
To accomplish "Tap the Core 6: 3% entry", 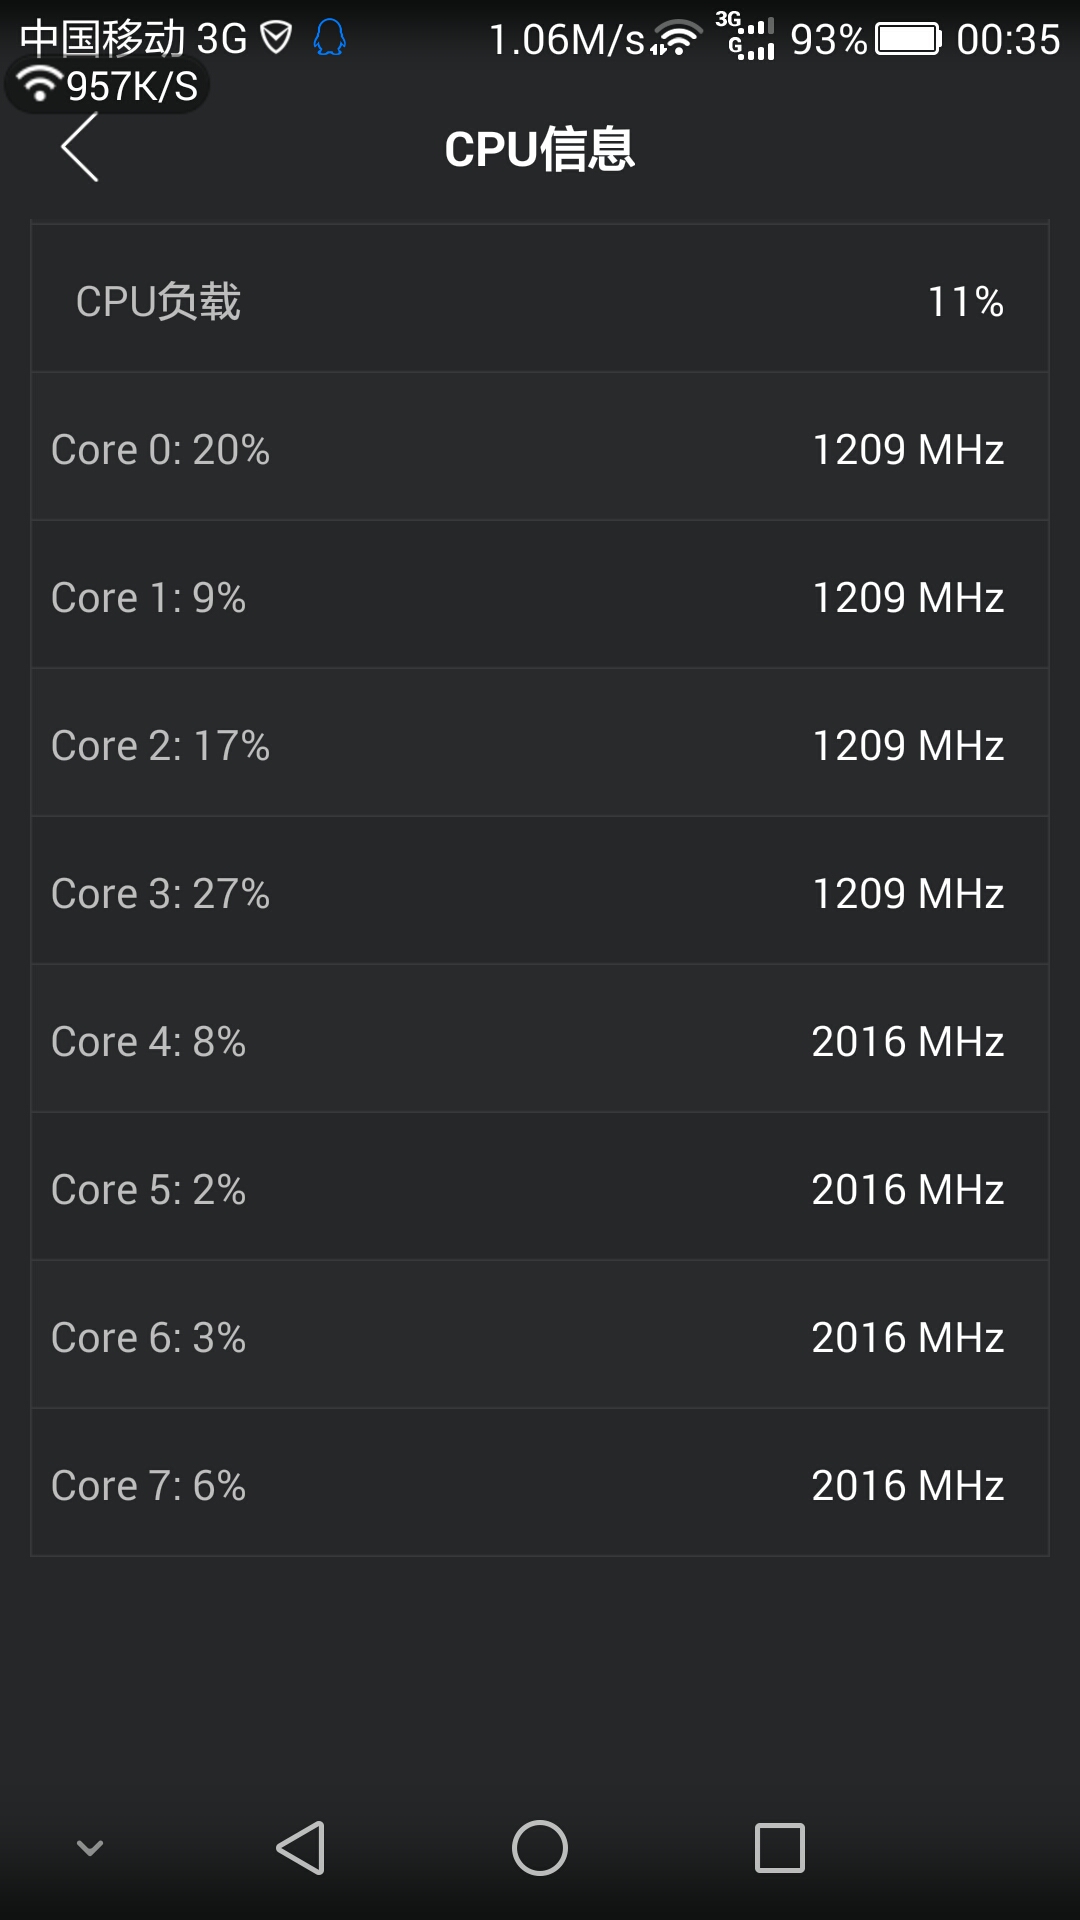I will coord(540,1337).
